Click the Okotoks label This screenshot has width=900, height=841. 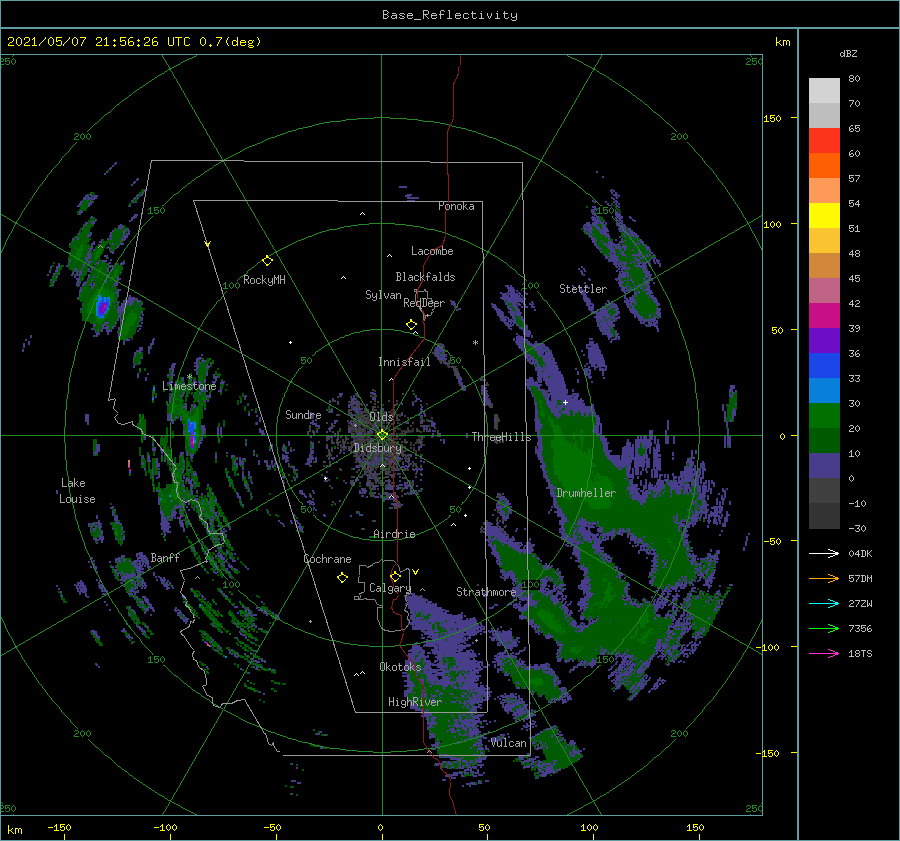400,667
